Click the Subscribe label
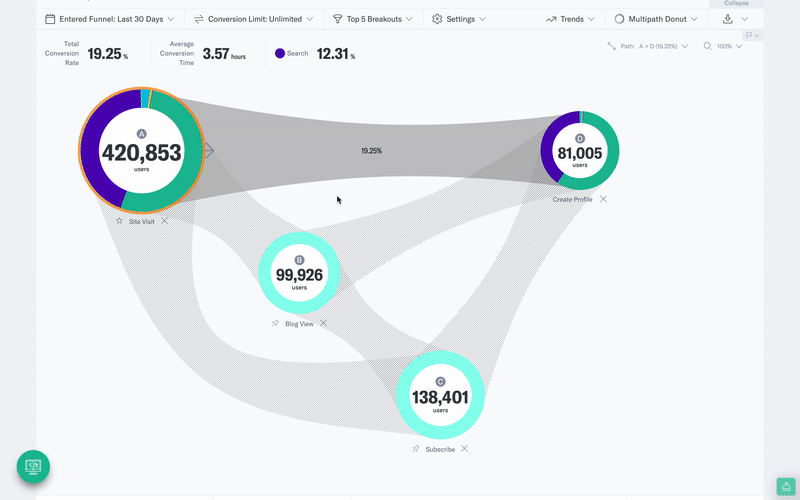 click(x=440, y=449)
